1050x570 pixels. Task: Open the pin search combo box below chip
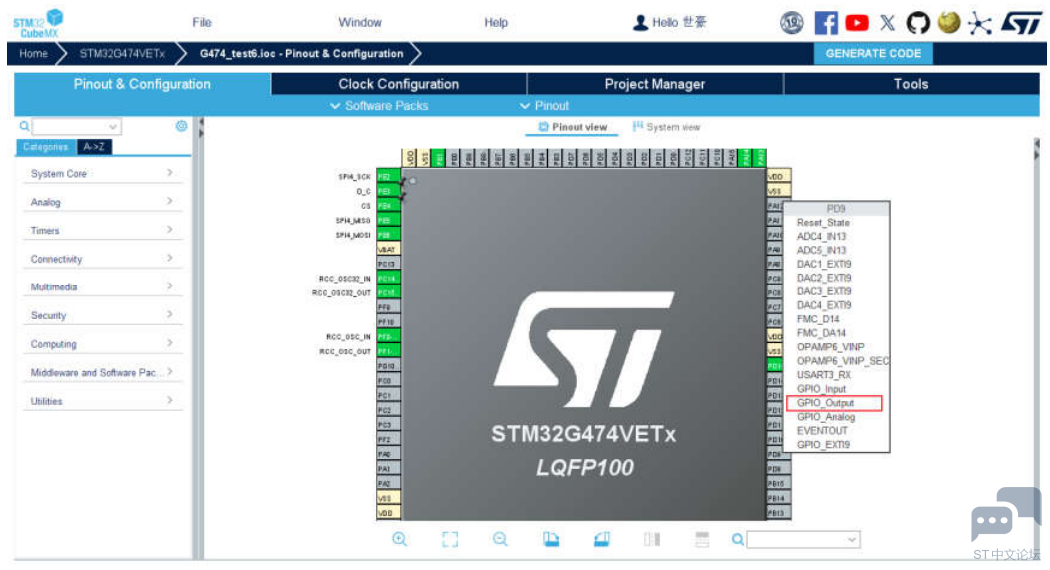click(x=803, y=539)
